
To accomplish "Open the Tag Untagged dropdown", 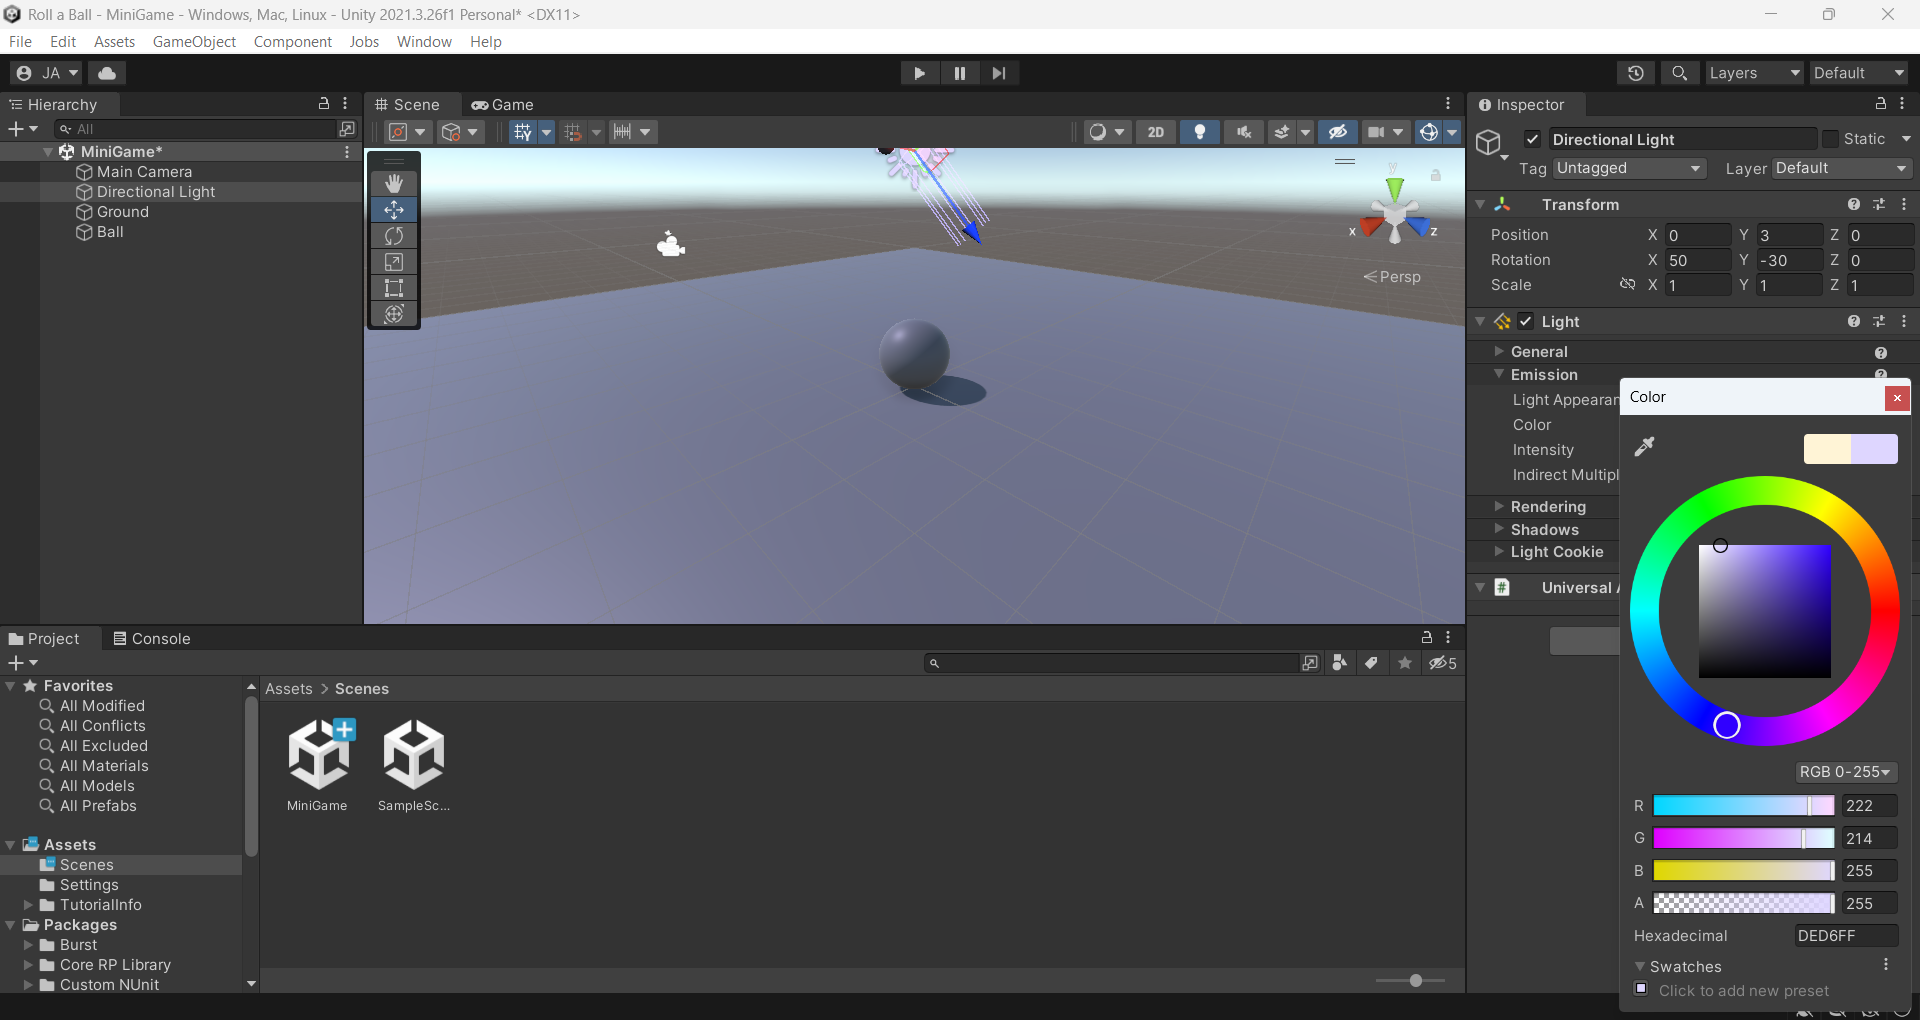I will pos(1629,168).
